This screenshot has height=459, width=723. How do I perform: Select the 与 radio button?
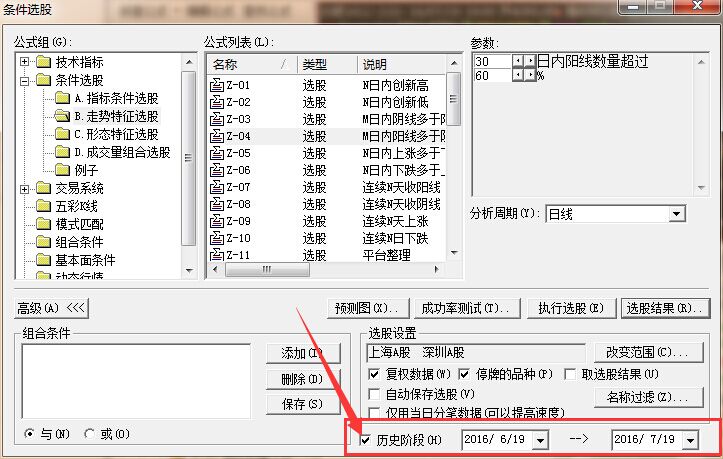click(29, 434)
